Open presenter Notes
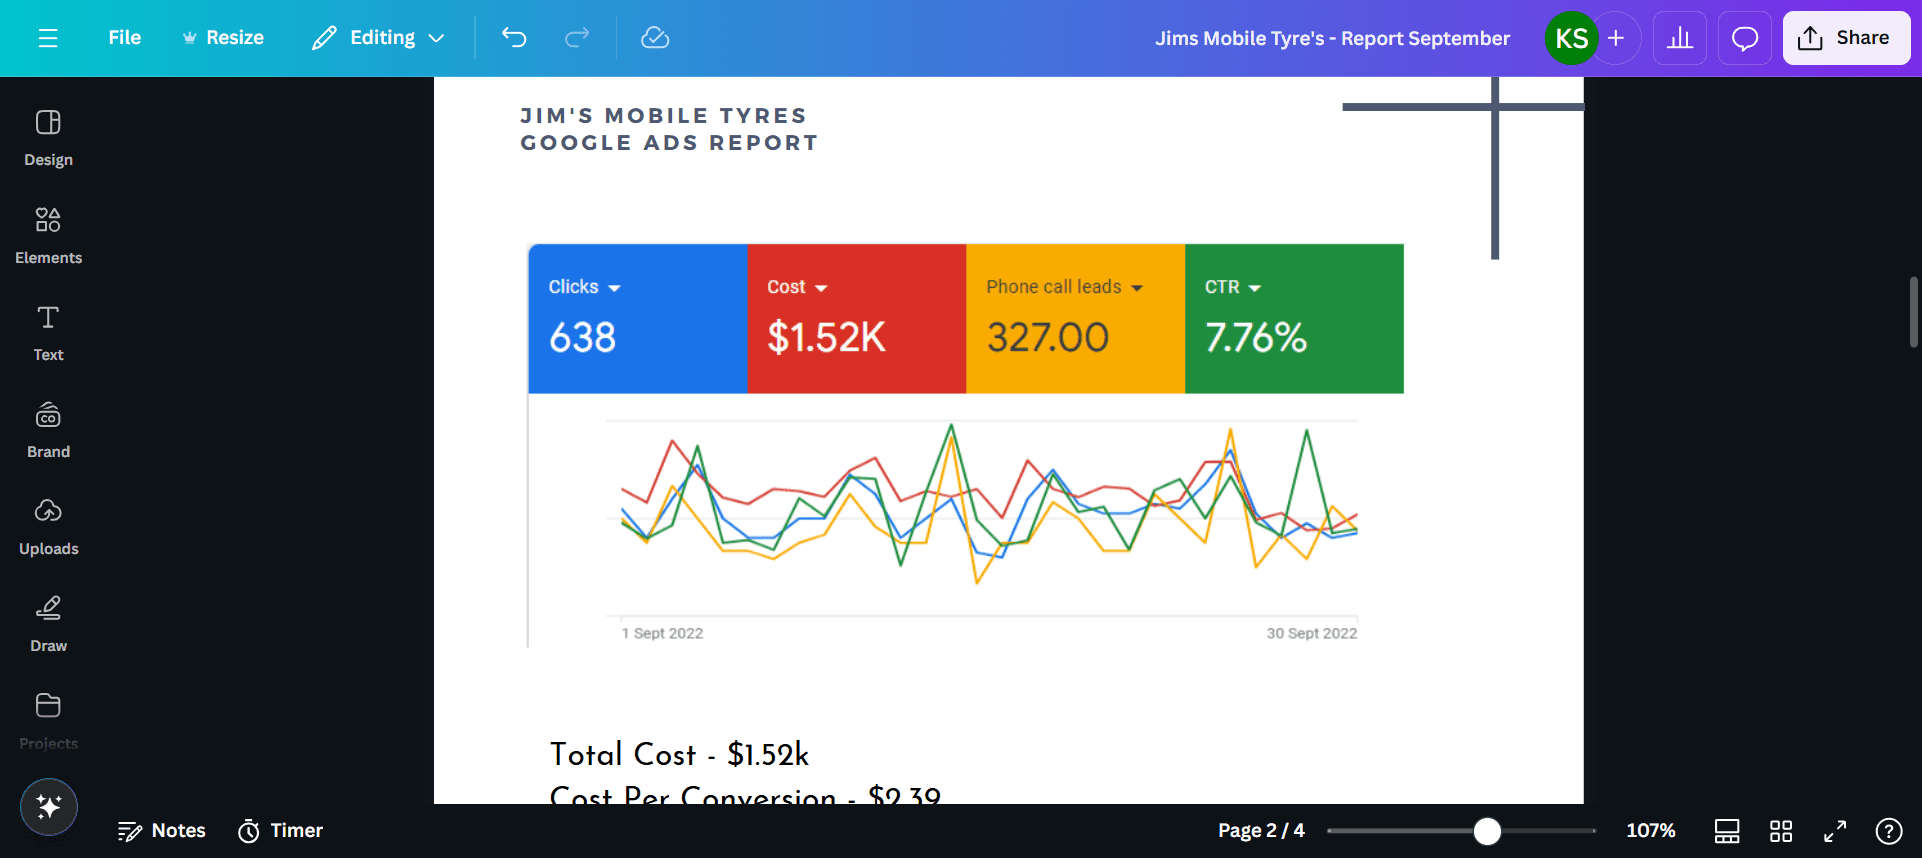This screenshot has height=858, width=1922. point(161,831)
